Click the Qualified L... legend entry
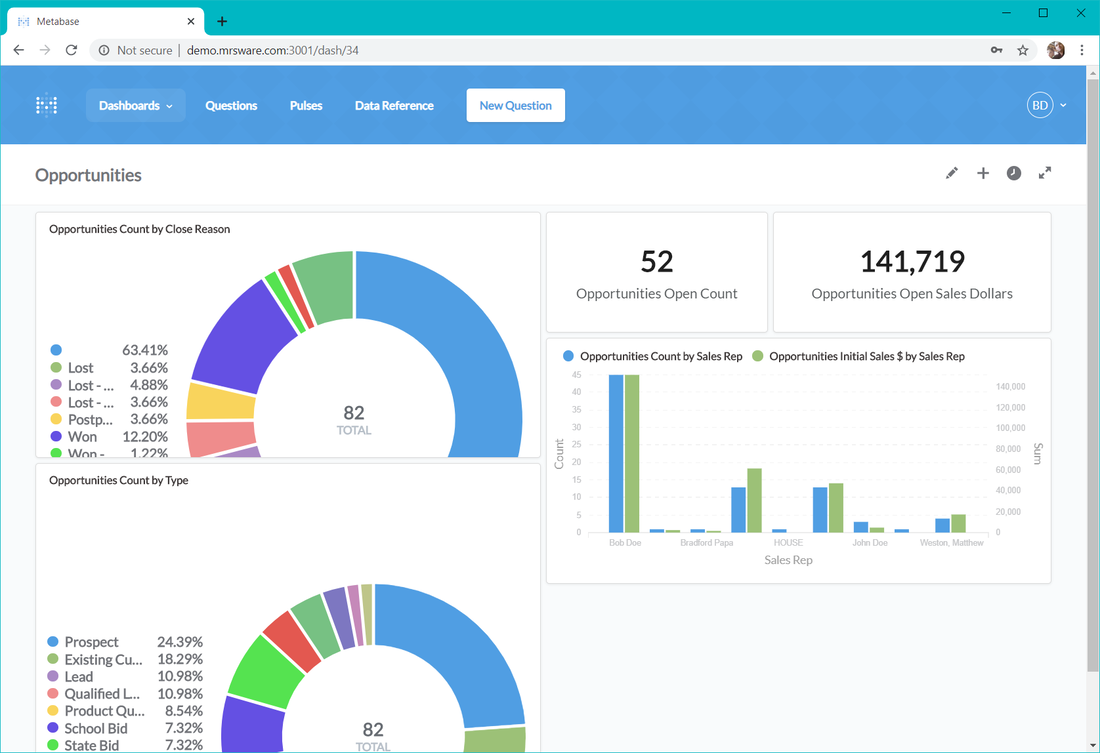 click(x=125, y=693)
